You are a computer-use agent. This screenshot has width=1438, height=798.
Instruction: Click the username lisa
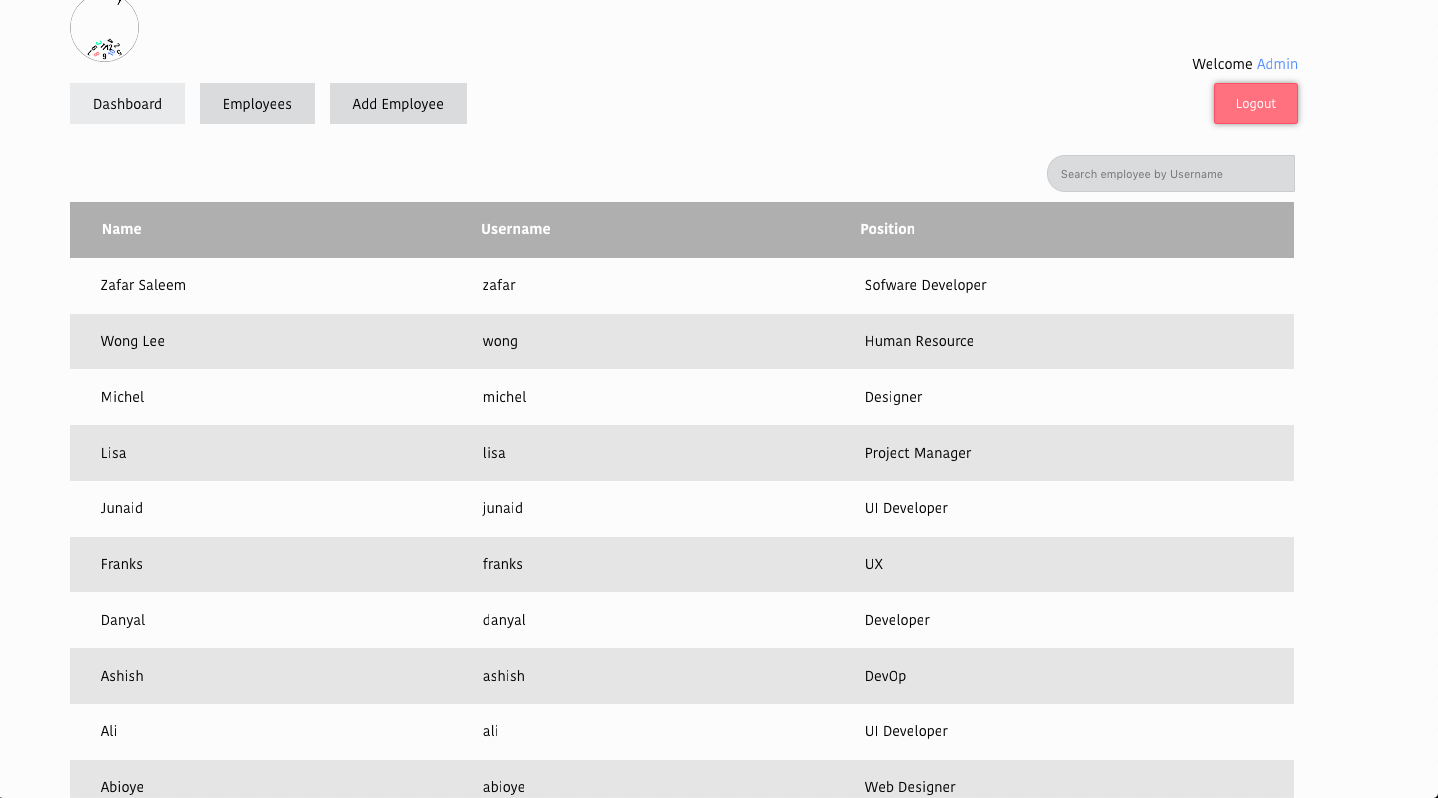coord(494,453)
